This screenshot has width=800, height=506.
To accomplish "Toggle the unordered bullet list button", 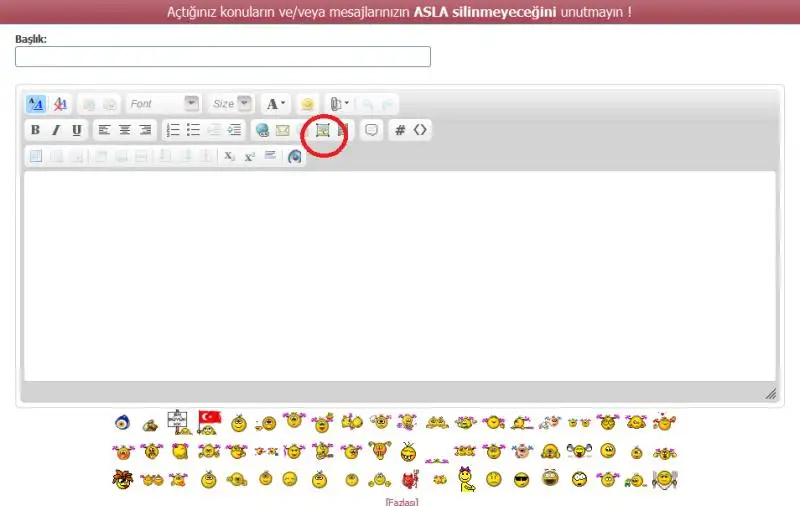I will tap(194, 130).
